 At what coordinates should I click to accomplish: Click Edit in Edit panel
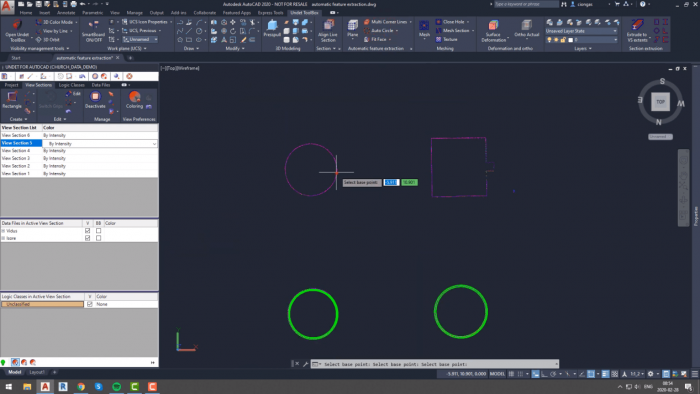(x=74, y=94)
